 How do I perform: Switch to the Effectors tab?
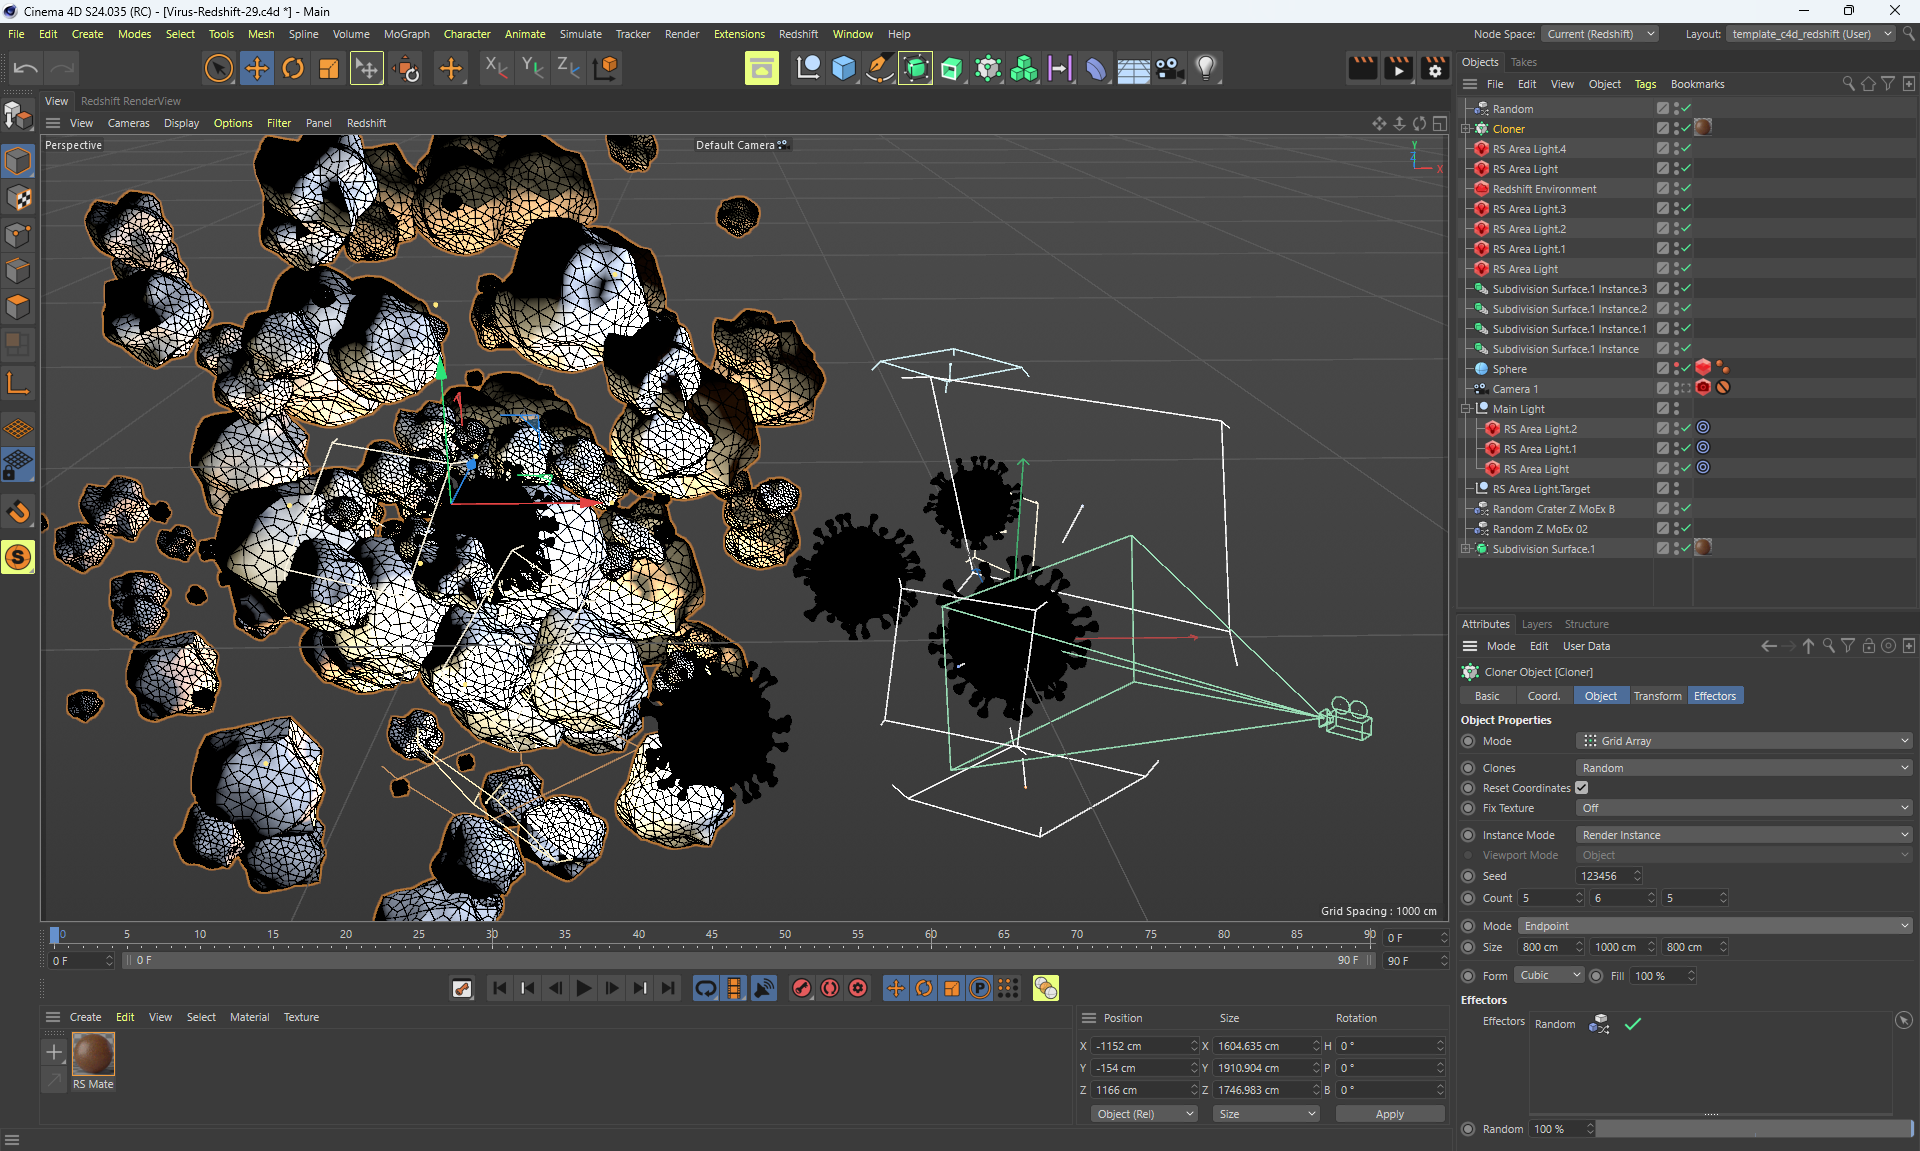click(x=1714, y=696)
